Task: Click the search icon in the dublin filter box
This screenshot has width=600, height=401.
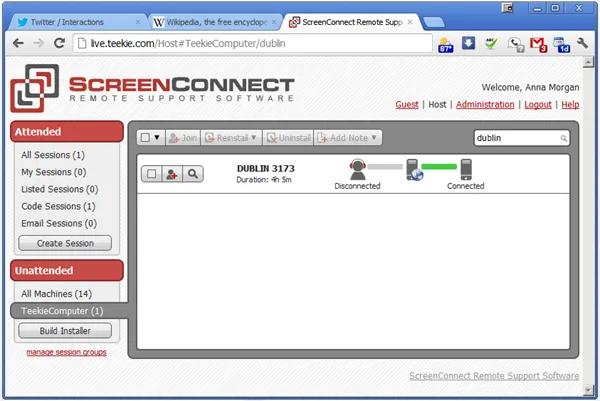Action: click(x=563, y=138)
